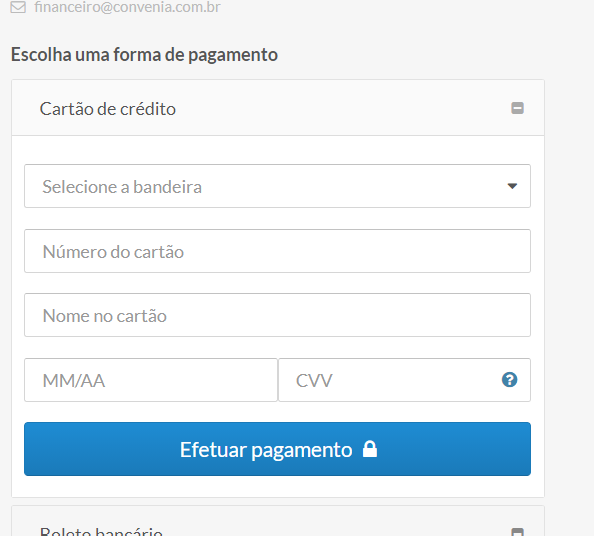This screenshot has width=594, height=536.
Task: Focus the Número do cartão field
Action: pyautogui.click(x=277, y=251)
